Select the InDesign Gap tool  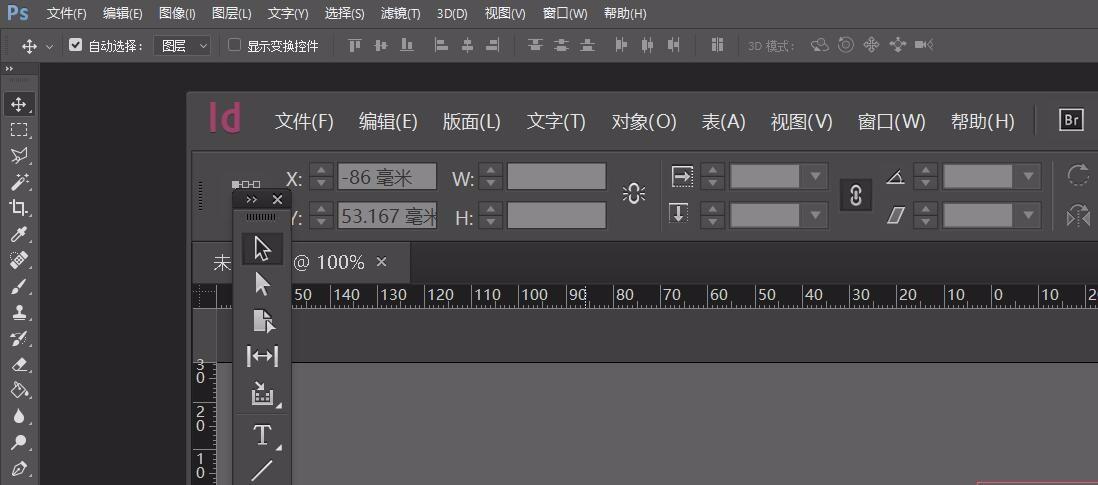(x=263, y=357)
